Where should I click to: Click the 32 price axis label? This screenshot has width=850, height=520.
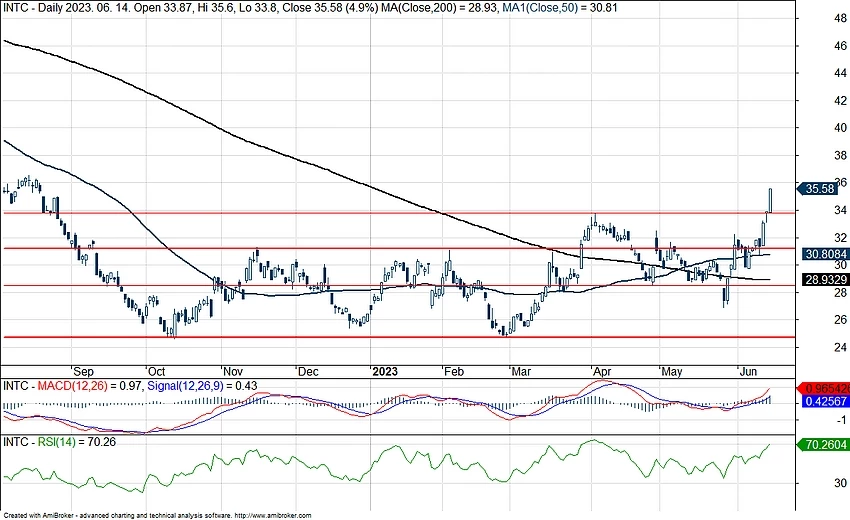pyautogui.click(x=840, y=237)
